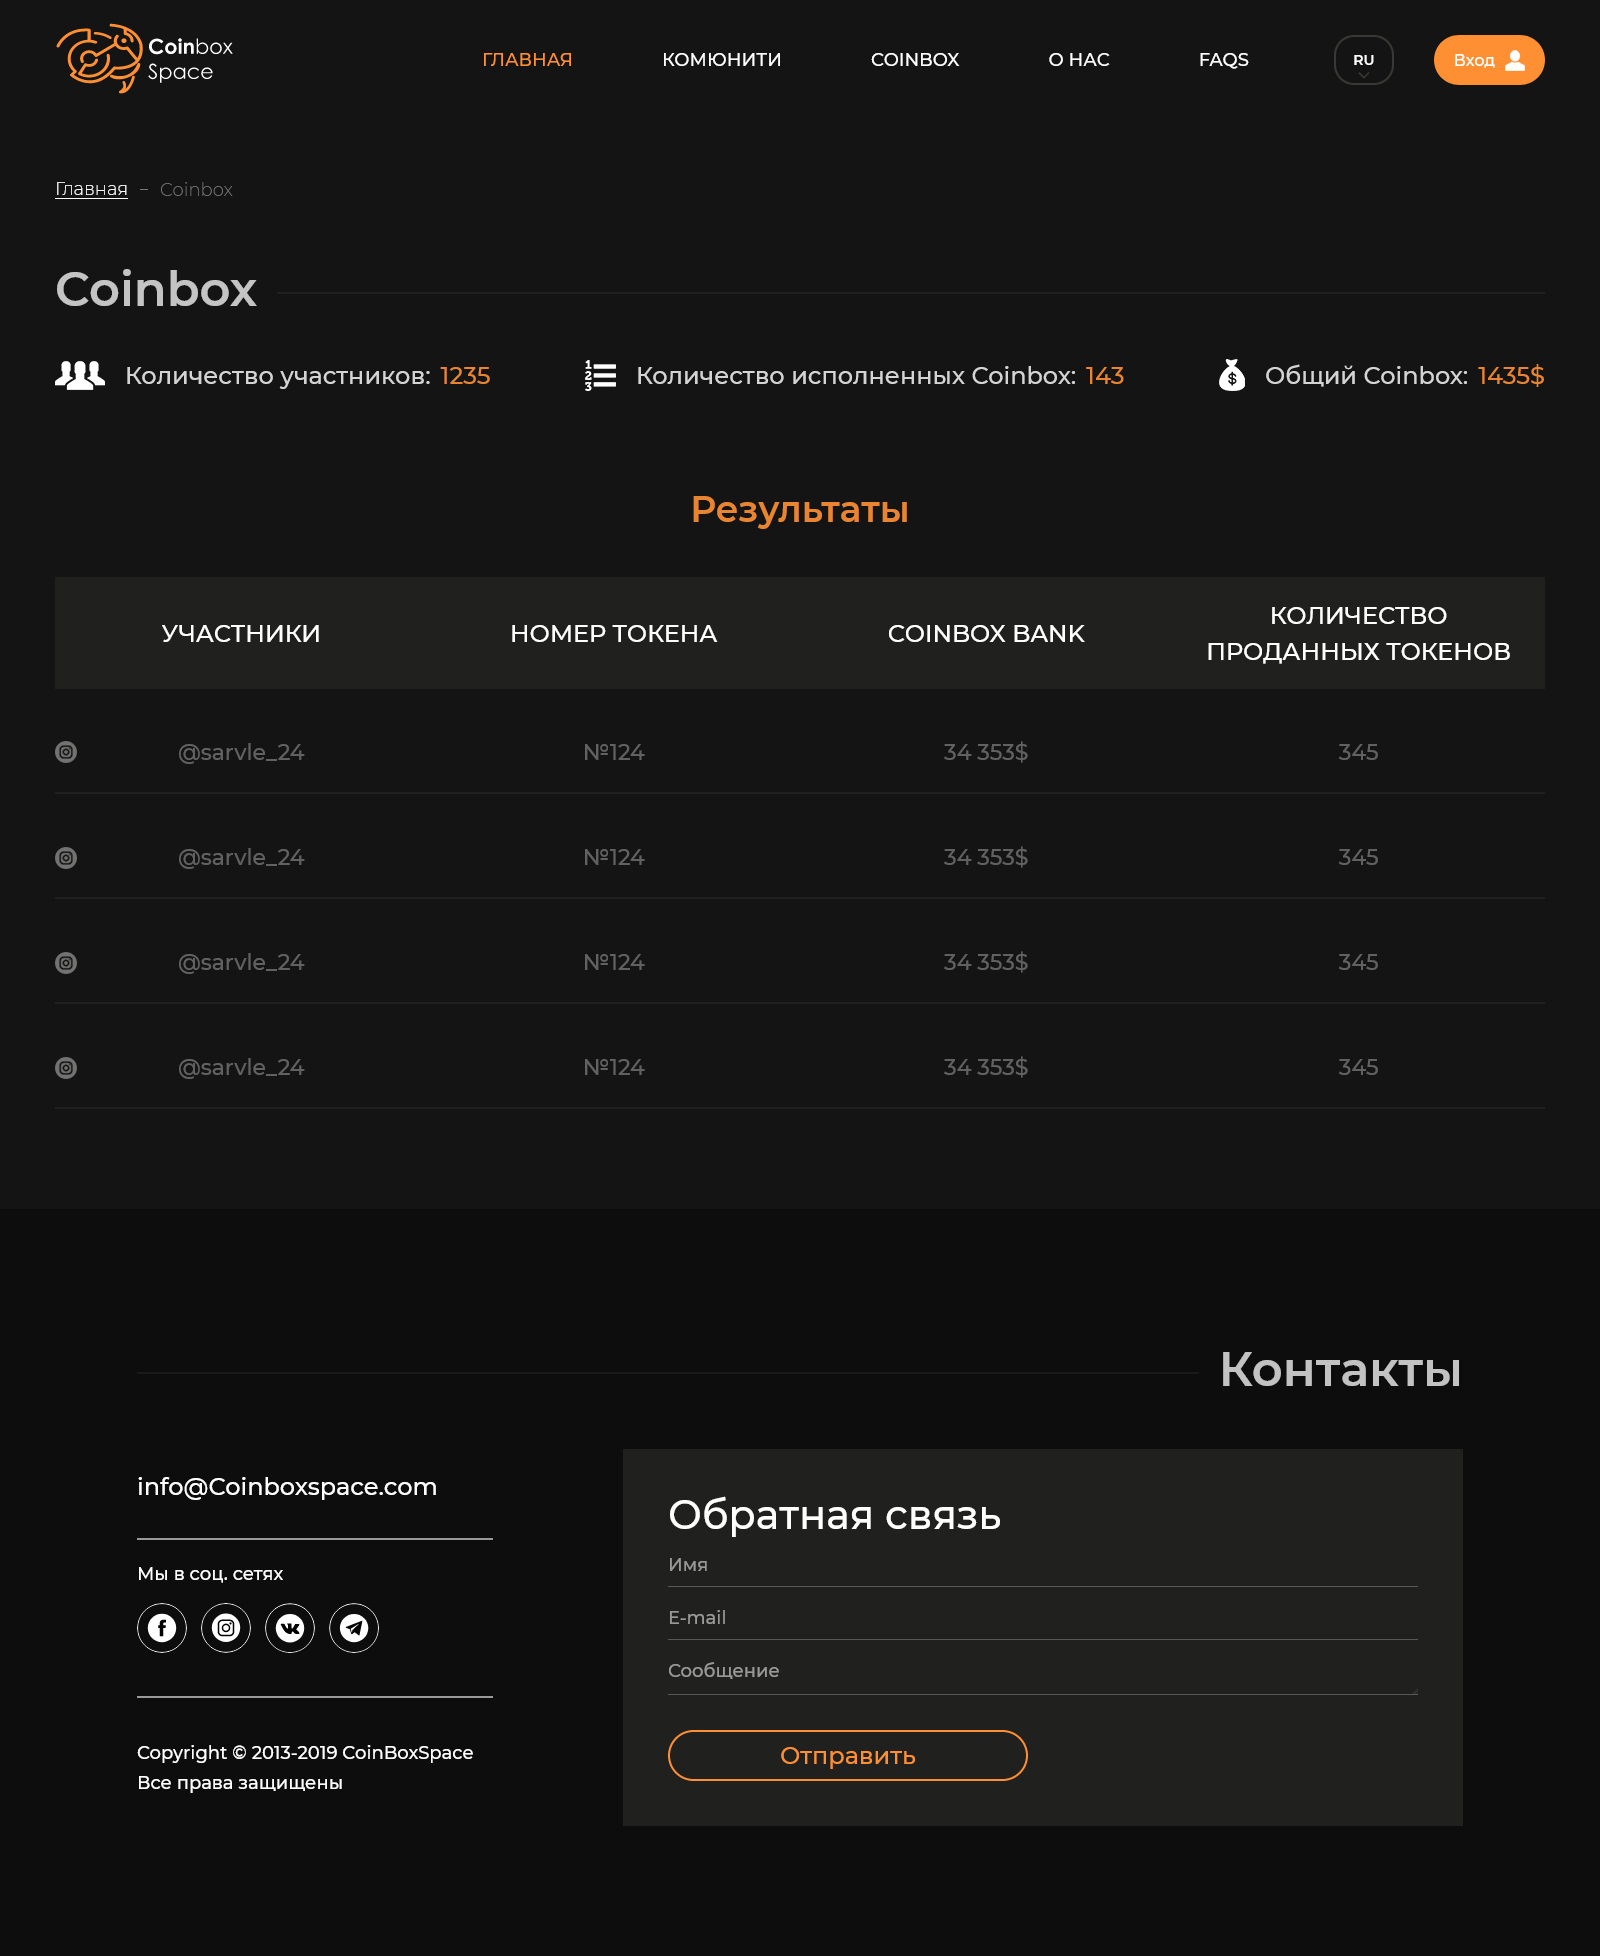Click the numbered list icon next to executed Coinbox
This screenshot has width=1600, height=1956.
click(x=598, y=375)
